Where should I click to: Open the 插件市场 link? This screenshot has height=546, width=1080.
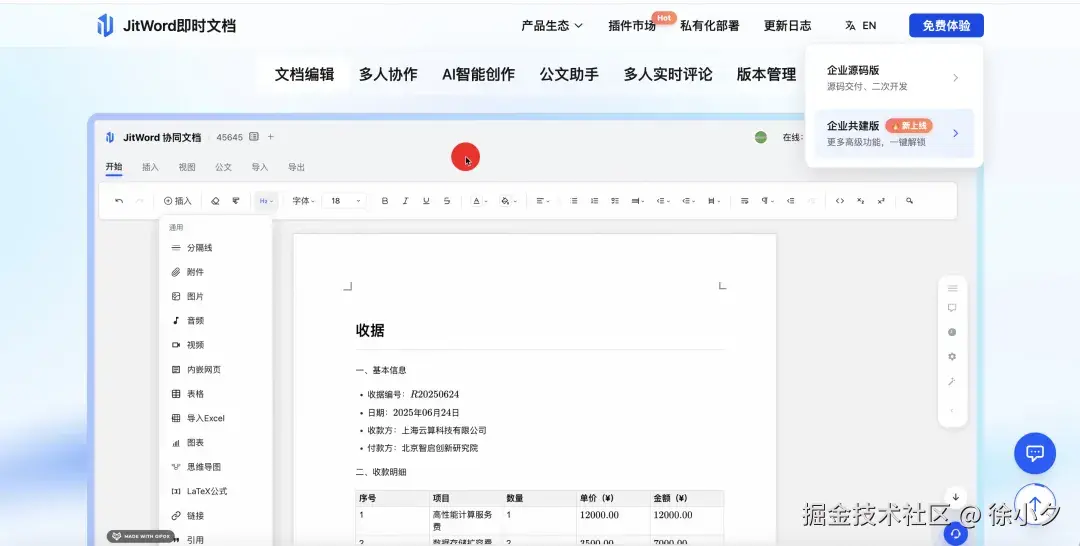click(x=632, y=26)
